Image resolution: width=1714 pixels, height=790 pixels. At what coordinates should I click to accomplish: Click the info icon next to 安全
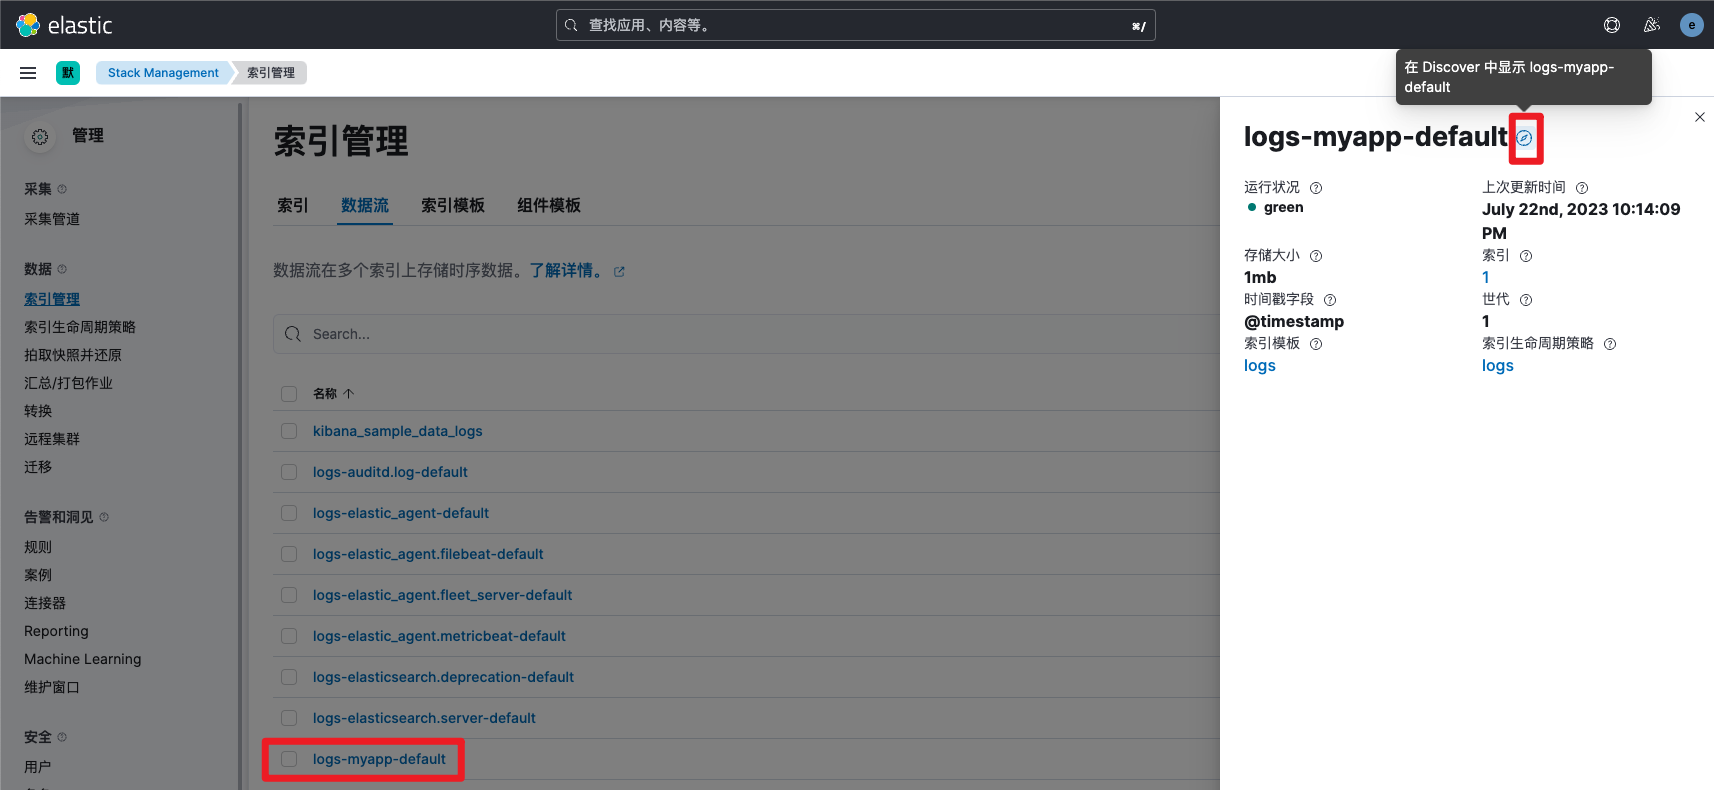(62, 737)
